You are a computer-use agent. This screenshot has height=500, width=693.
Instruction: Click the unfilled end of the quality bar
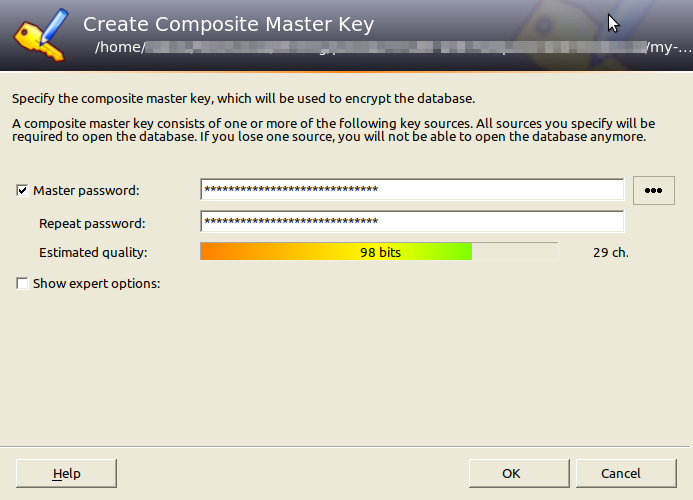pos(514,252)
